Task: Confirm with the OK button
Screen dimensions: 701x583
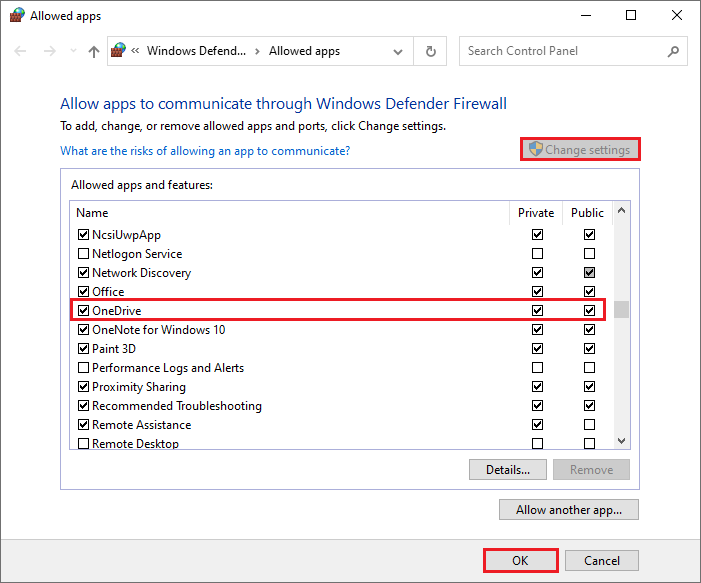Action: (520, 560)
